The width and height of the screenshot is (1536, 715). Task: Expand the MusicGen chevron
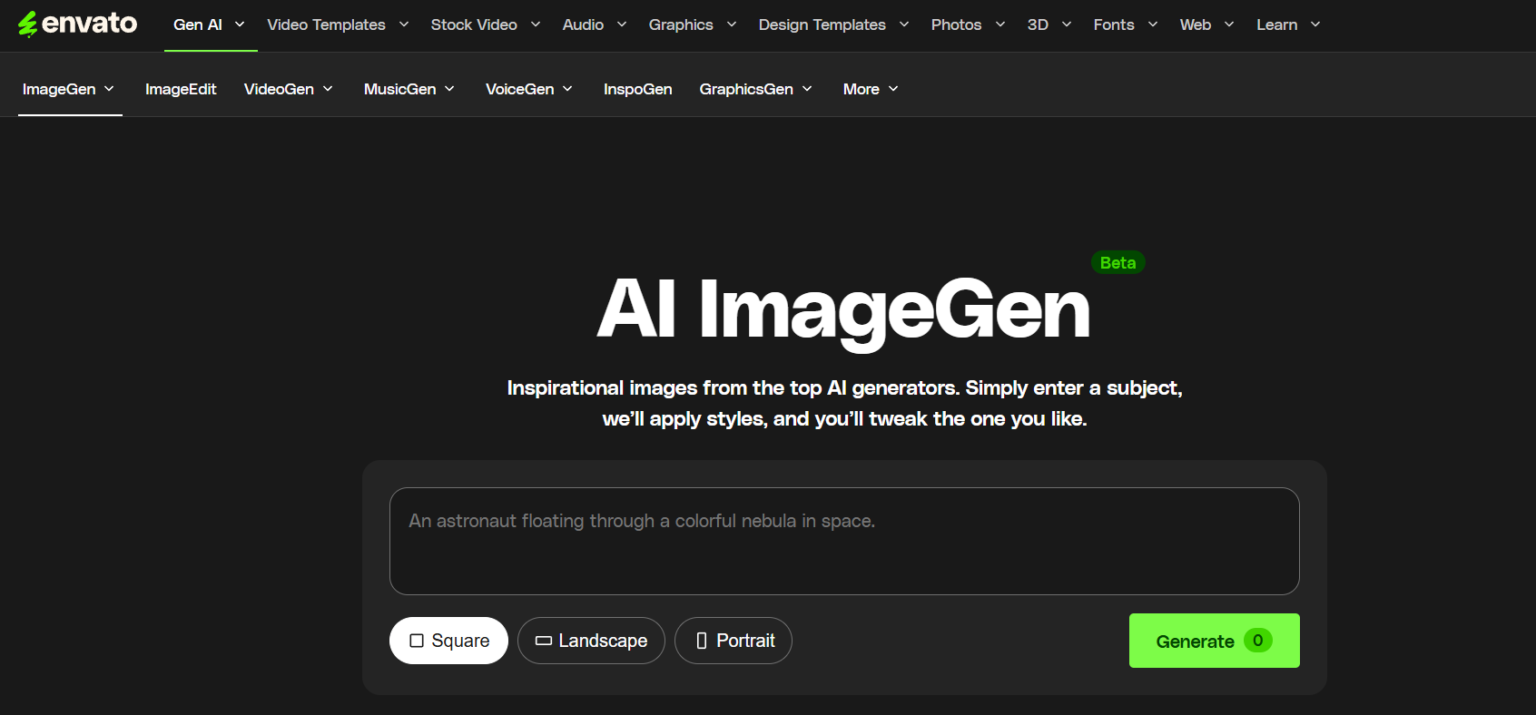(x=449, y=89)
